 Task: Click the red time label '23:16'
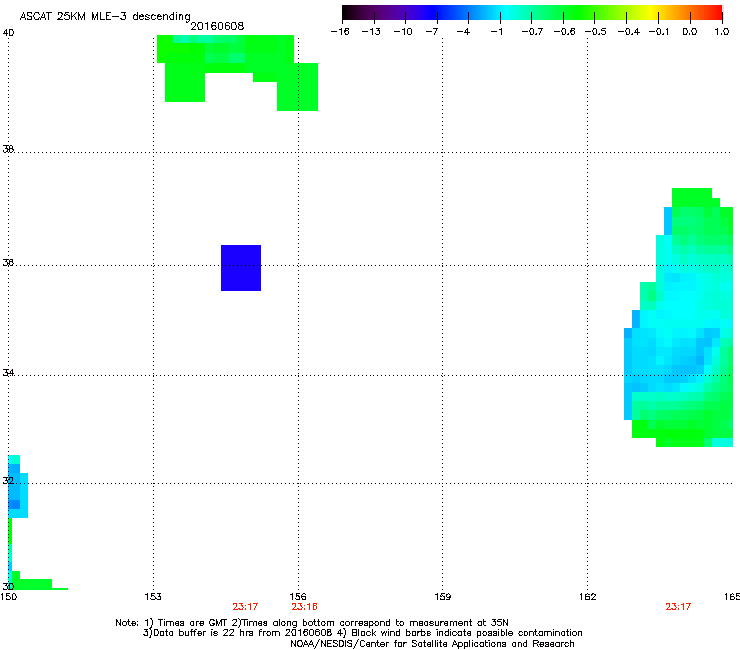pyautogui.click(x=304, y=607)
